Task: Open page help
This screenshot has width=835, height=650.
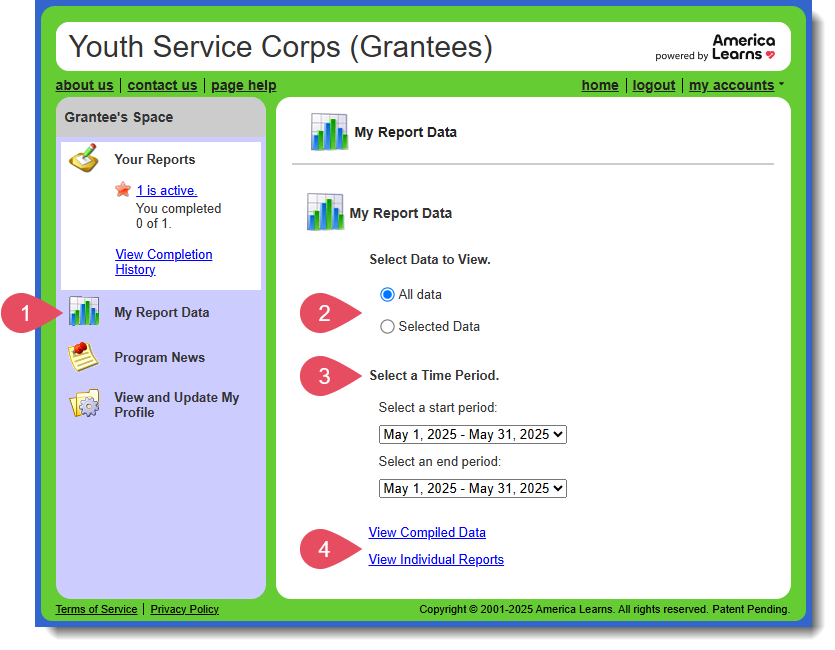Action: click(x=243, y=85)
